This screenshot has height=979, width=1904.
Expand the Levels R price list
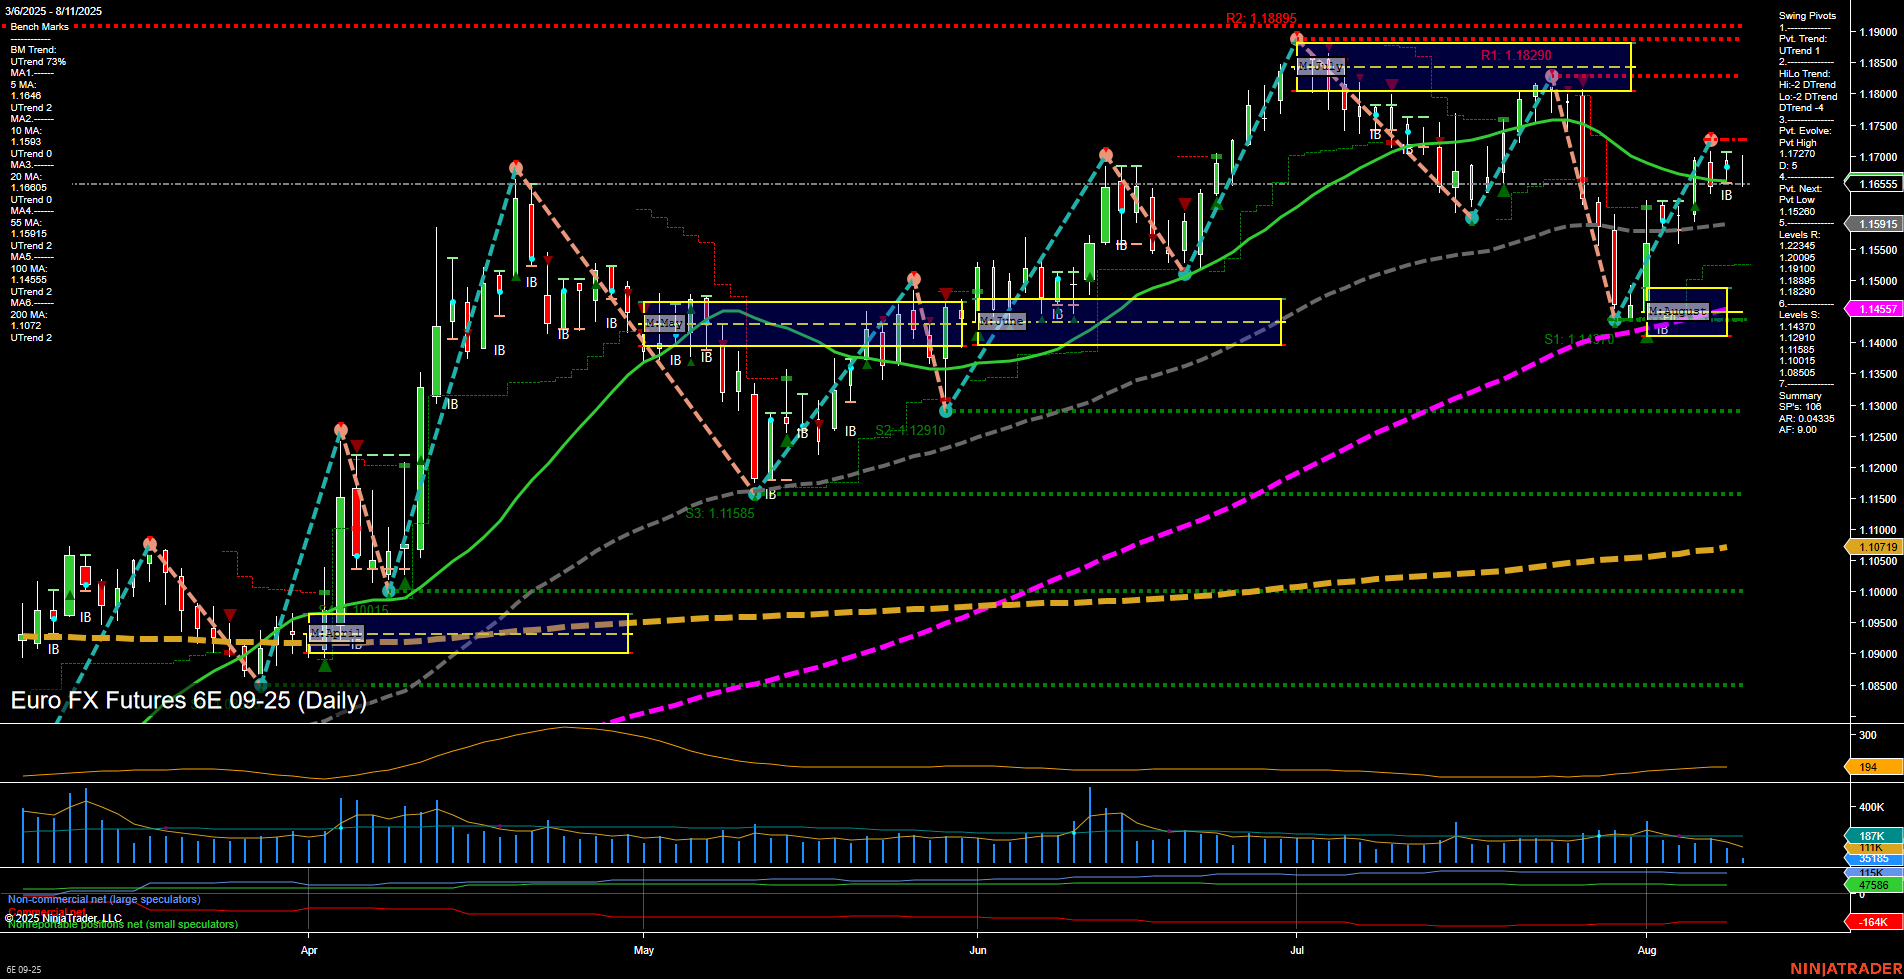1800,235
